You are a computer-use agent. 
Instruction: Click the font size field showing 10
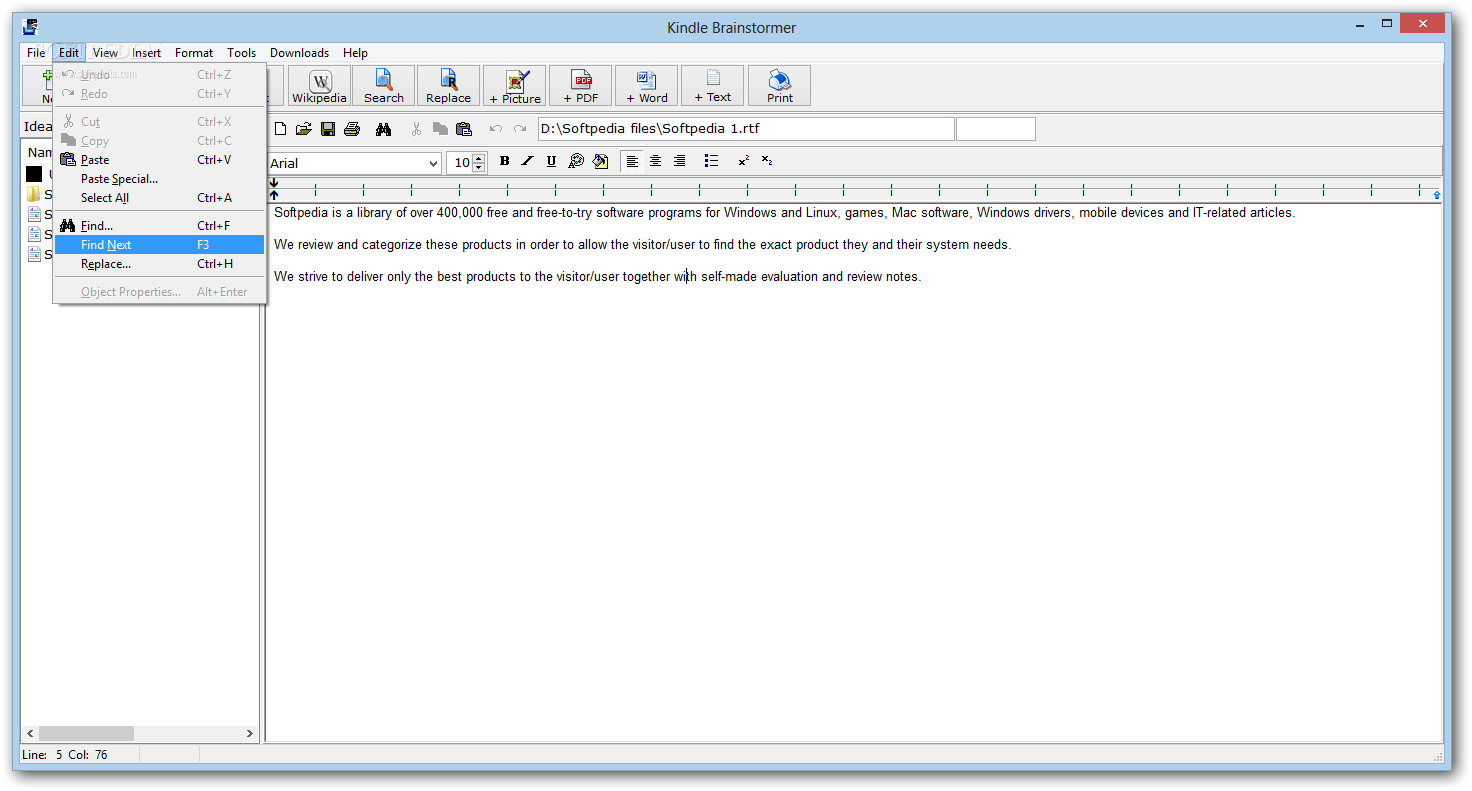[x=460, y=163]
